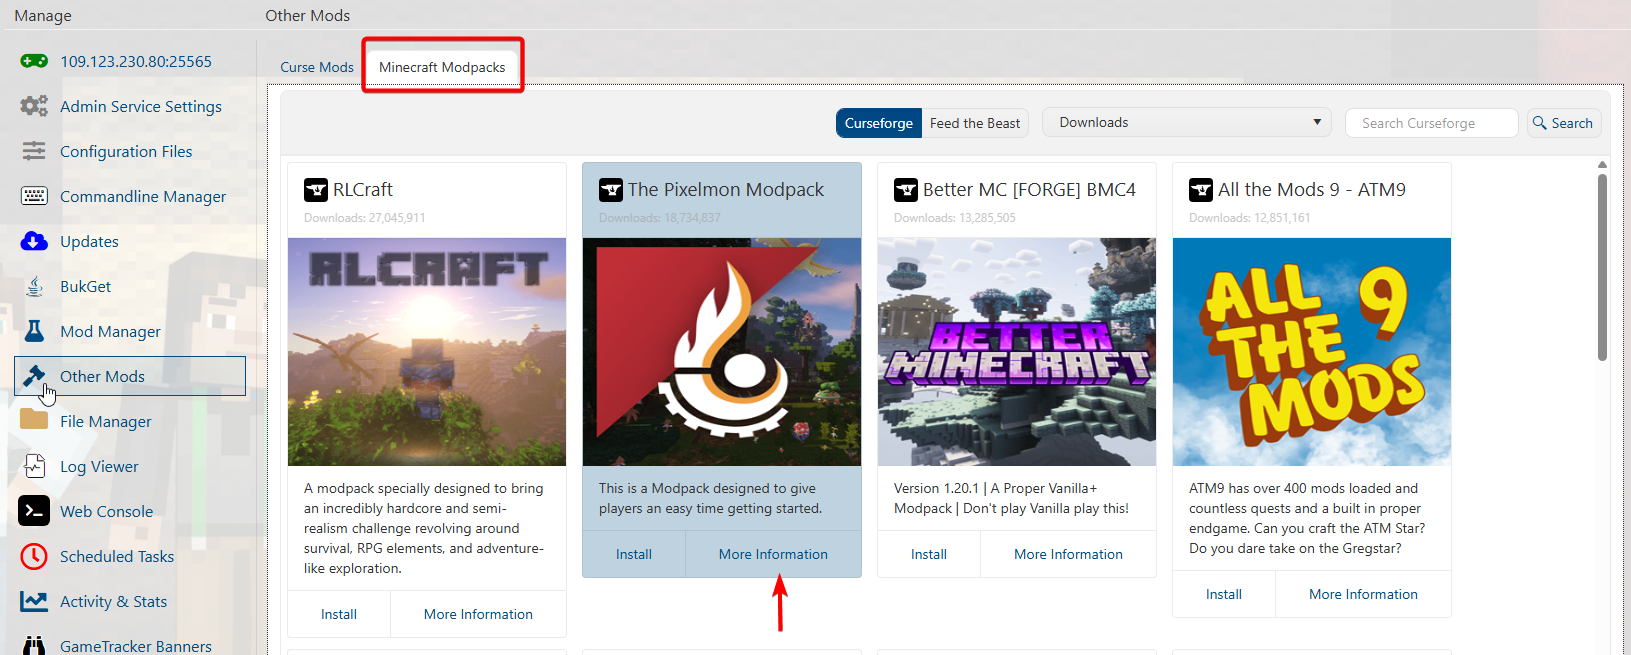Click the Web Console terminal icon
Screen dimensions: 1631x655
pyautogui.click(x=34, y=511)
